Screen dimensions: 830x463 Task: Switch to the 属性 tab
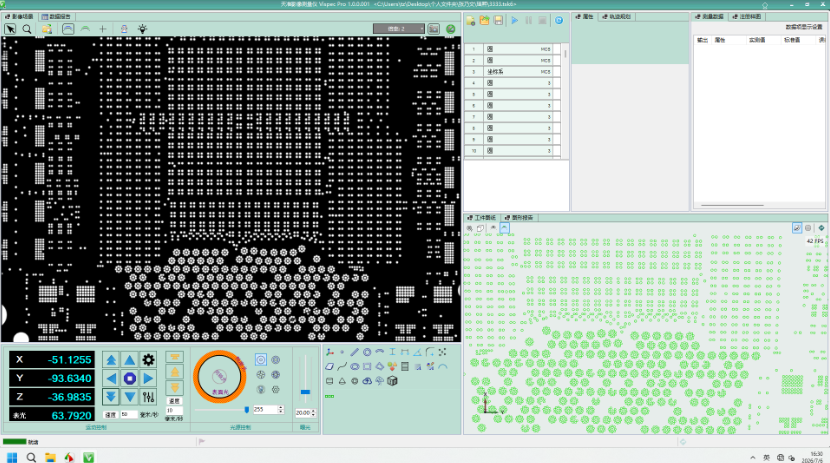click(584, 17)
